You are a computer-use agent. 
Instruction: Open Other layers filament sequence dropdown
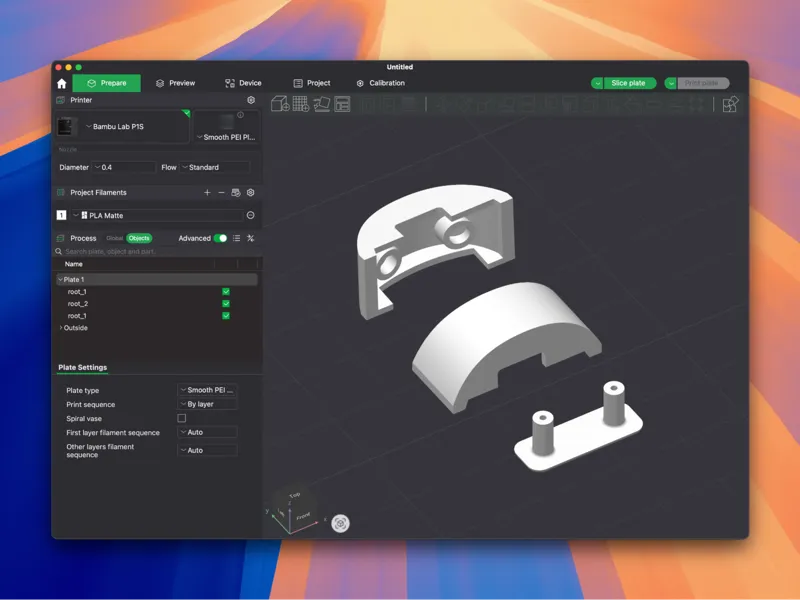(207, 451)
